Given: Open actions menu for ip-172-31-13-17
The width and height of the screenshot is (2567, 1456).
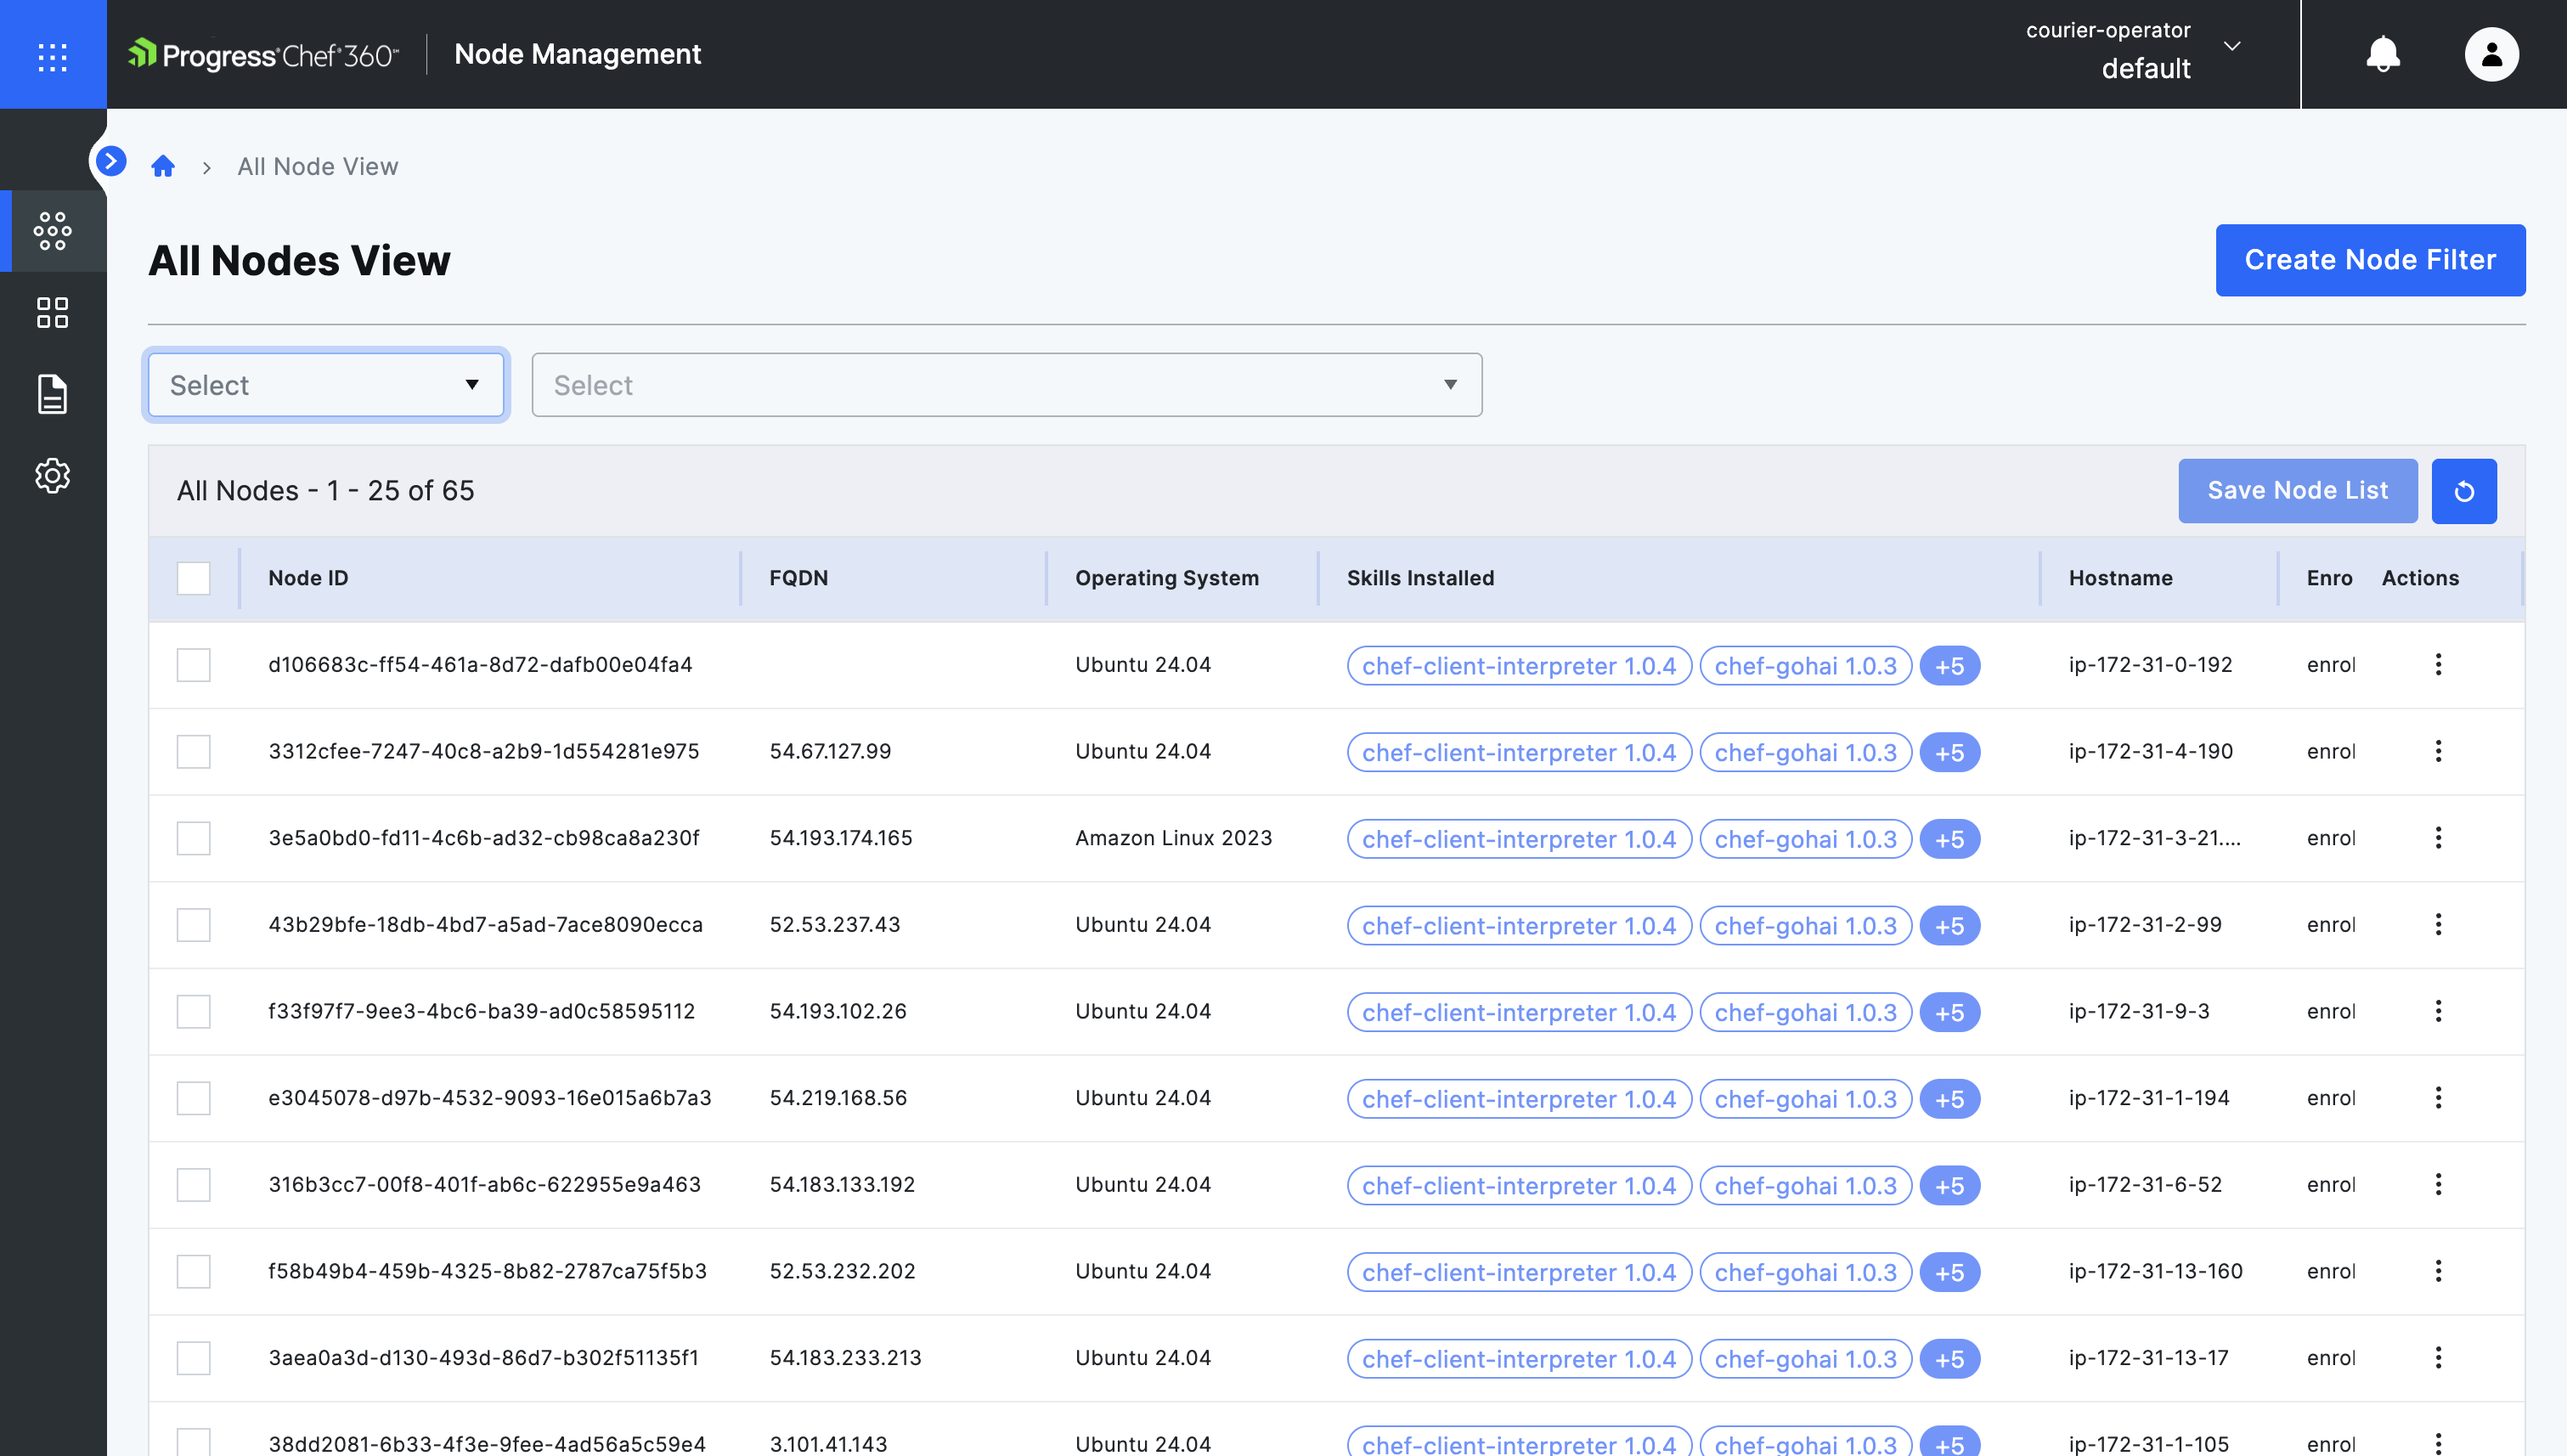Looking at the screenshot, I should click(2438, 1357).
